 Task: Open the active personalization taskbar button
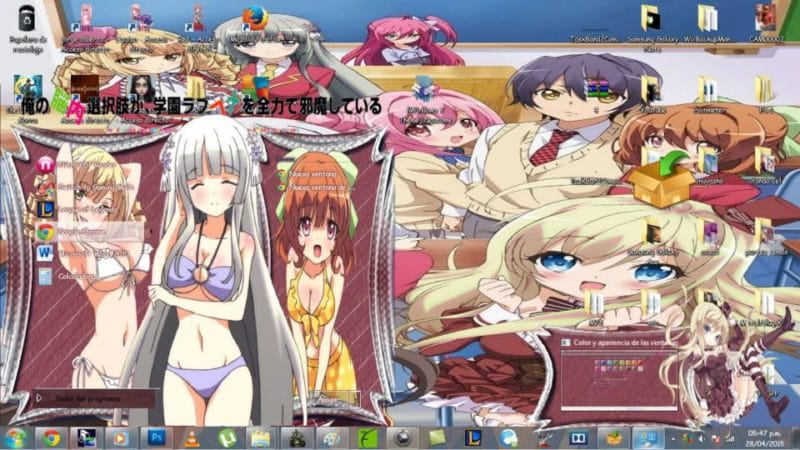(648, 438)
